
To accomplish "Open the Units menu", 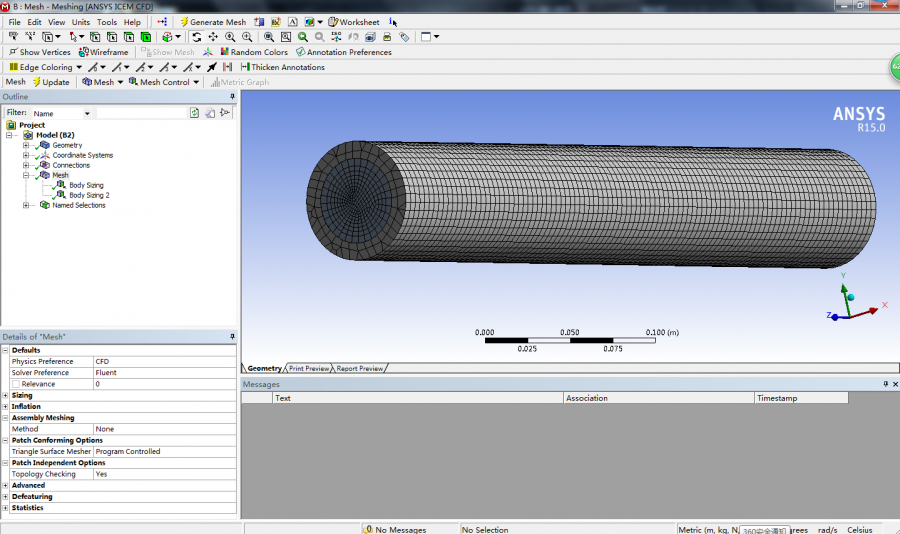I will 80,22.
